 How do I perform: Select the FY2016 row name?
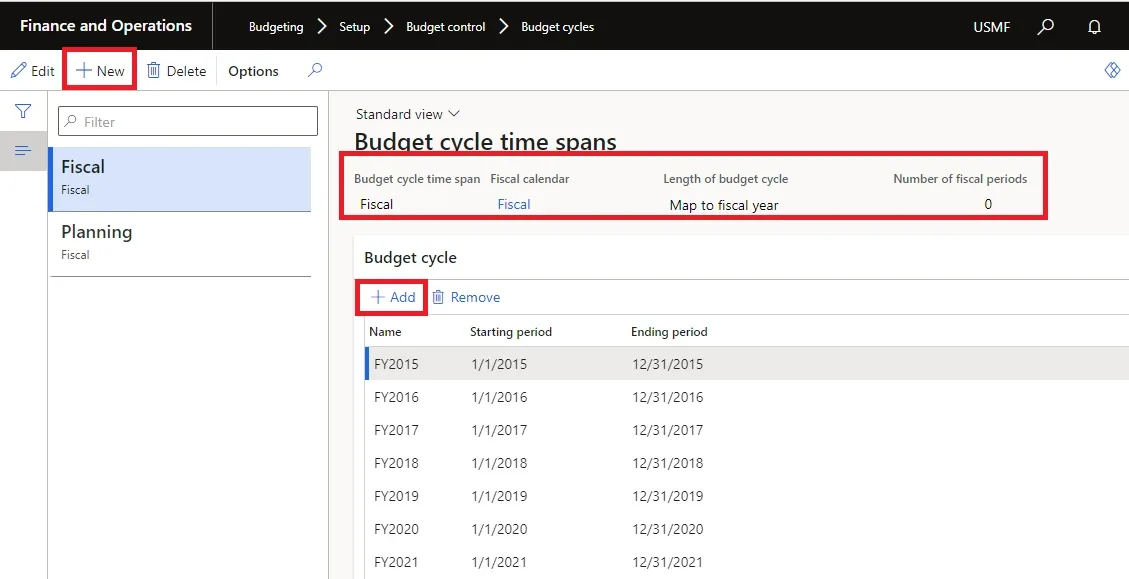396,398
